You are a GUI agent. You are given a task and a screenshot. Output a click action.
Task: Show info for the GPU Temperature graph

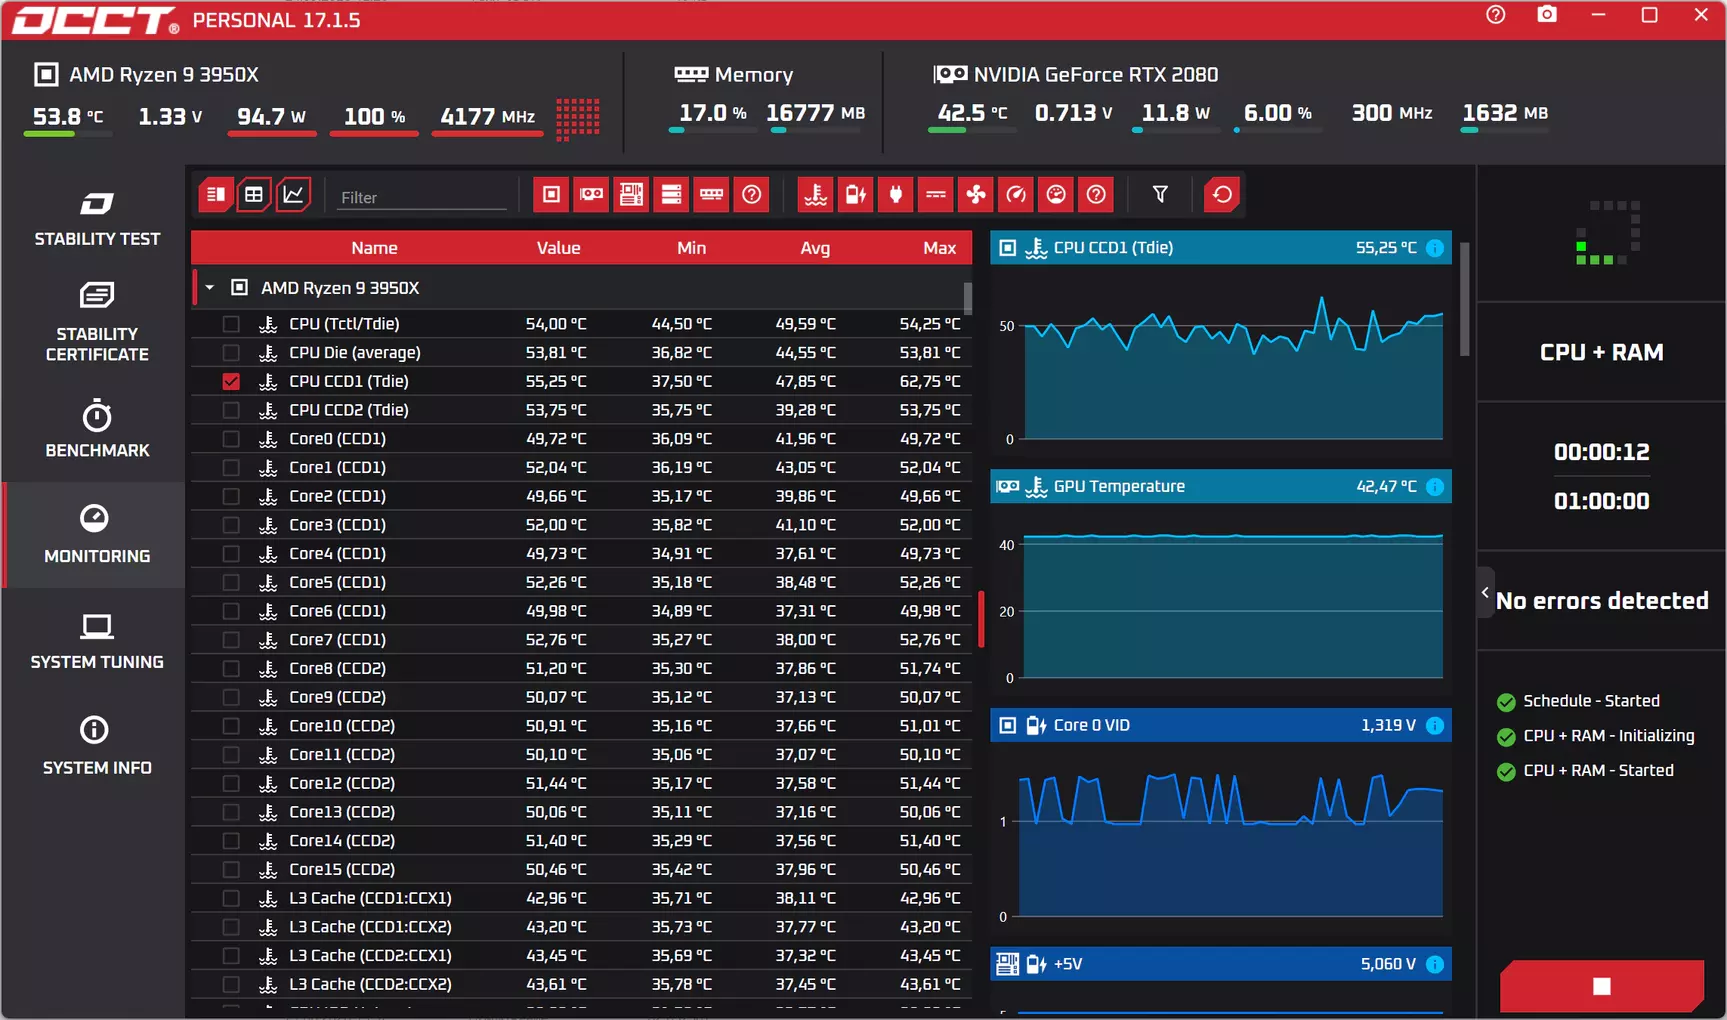(x=1435, y=487)
